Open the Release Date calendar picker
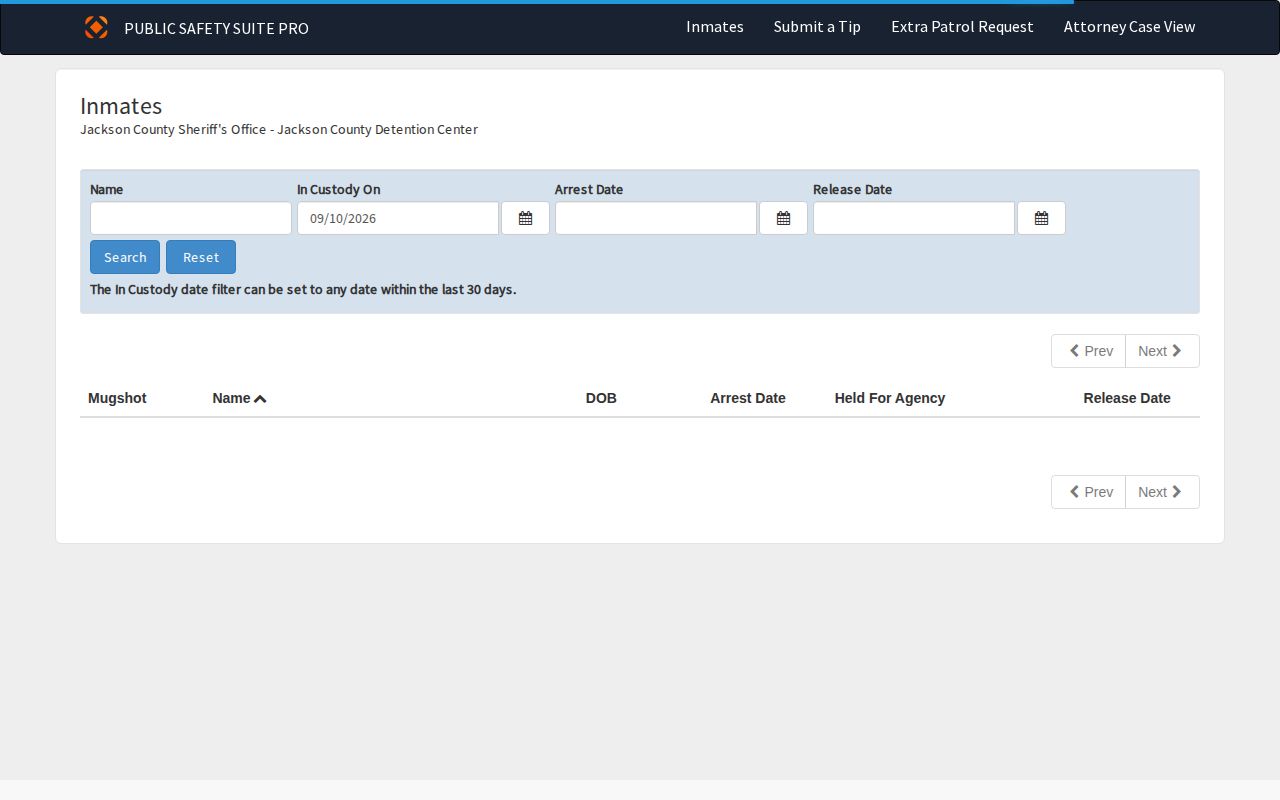1280x800 pixels. point(1041,218)
